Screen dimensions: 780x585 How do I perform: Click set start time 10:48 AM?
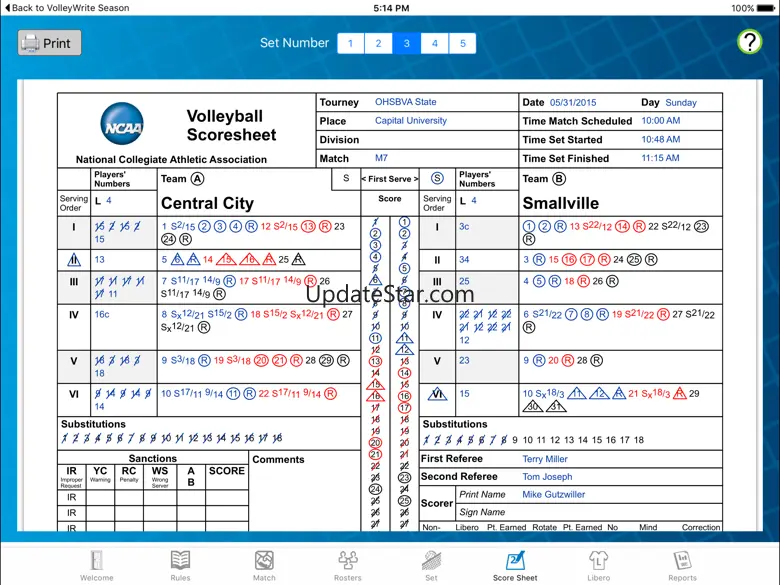(661, 140)
